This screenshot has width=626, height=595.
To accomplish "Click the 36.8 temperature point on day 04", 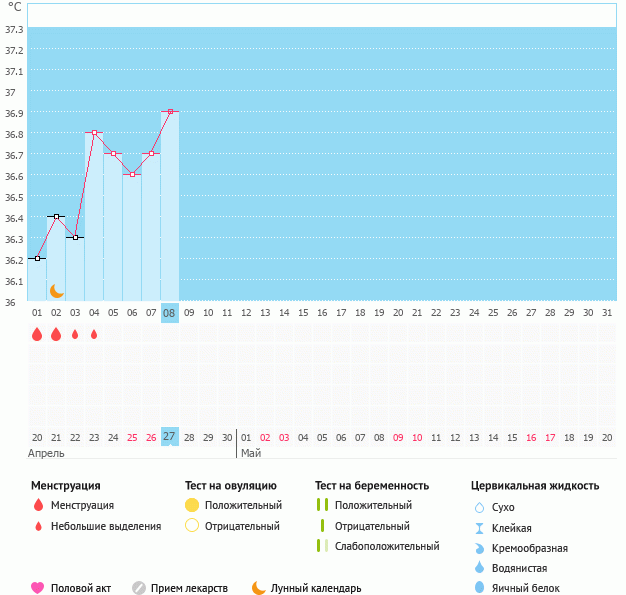I will pos(94,133).
